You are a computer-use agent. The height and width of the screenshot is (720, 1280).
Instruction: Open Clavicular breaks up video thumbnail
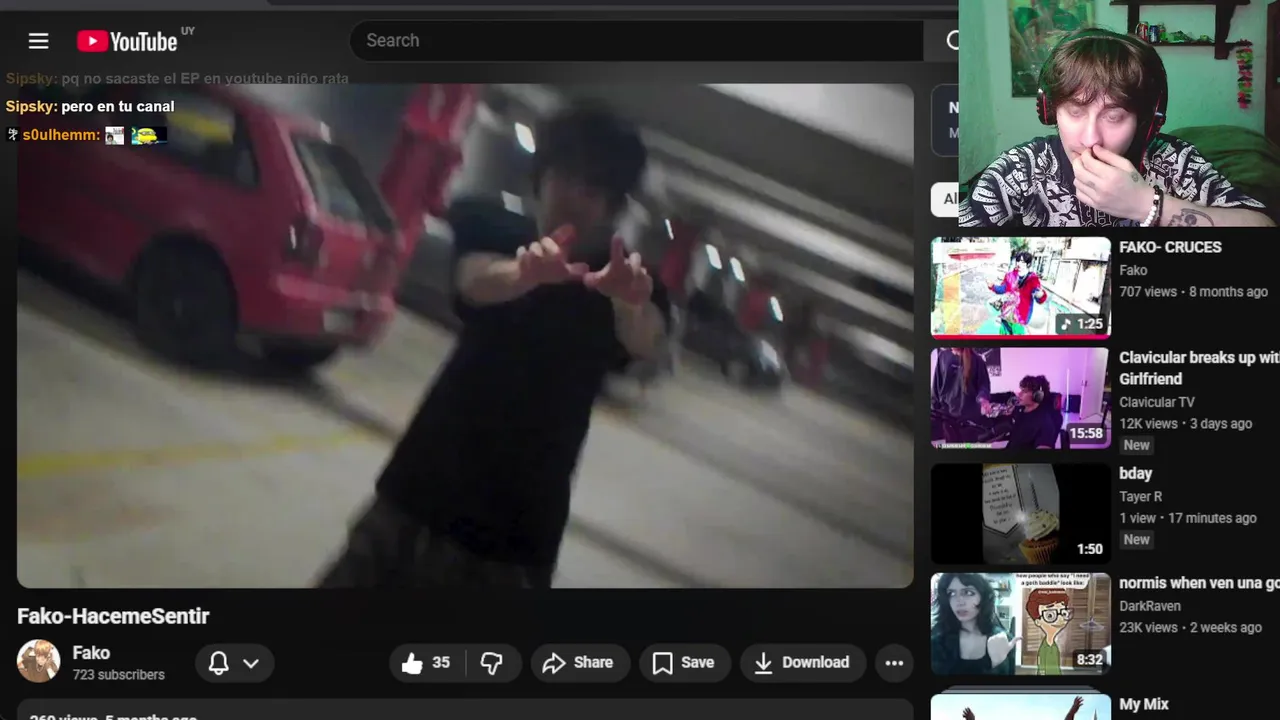point(1020,398)
